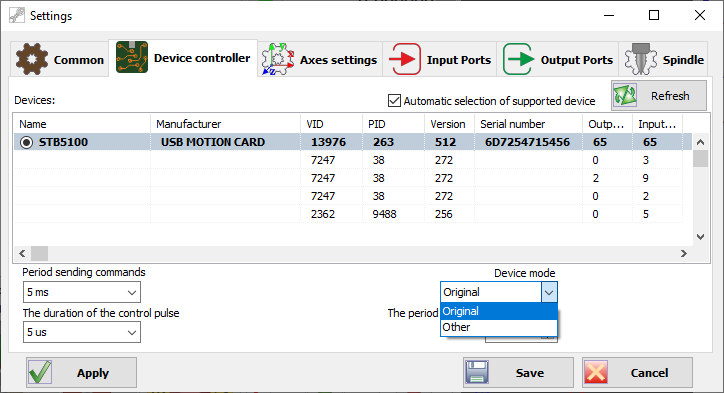Viewport: 724px width, 393px height.
Task: Click the Apply button label
Action: coord(93,373)
